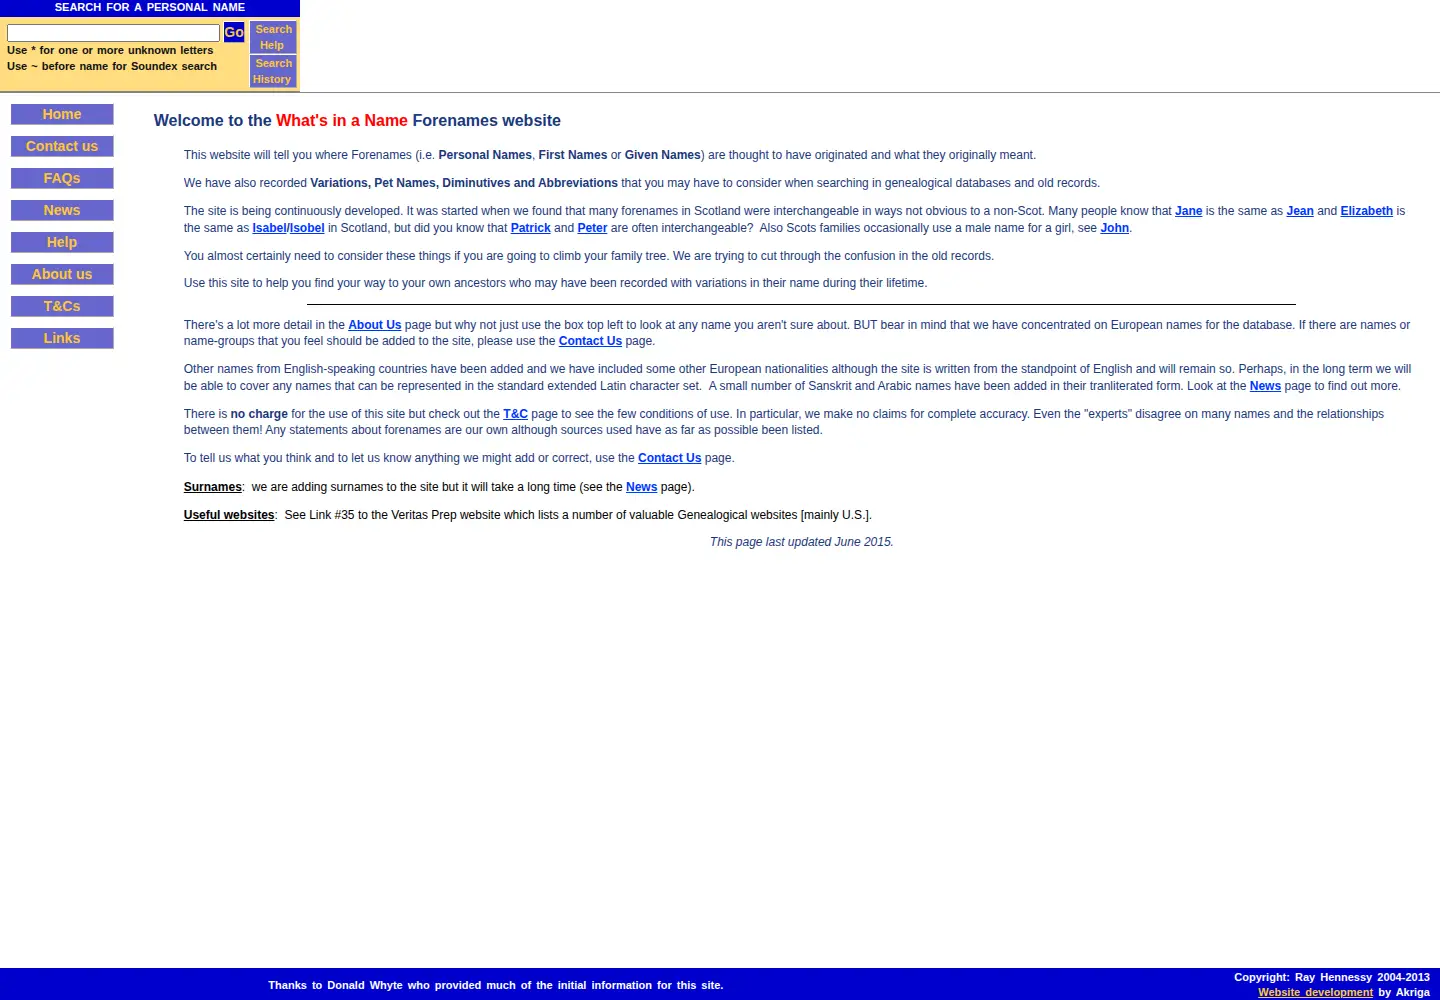
Task: Click the "Welcome to the What's in a Name" heading
Action: (357, 120)
